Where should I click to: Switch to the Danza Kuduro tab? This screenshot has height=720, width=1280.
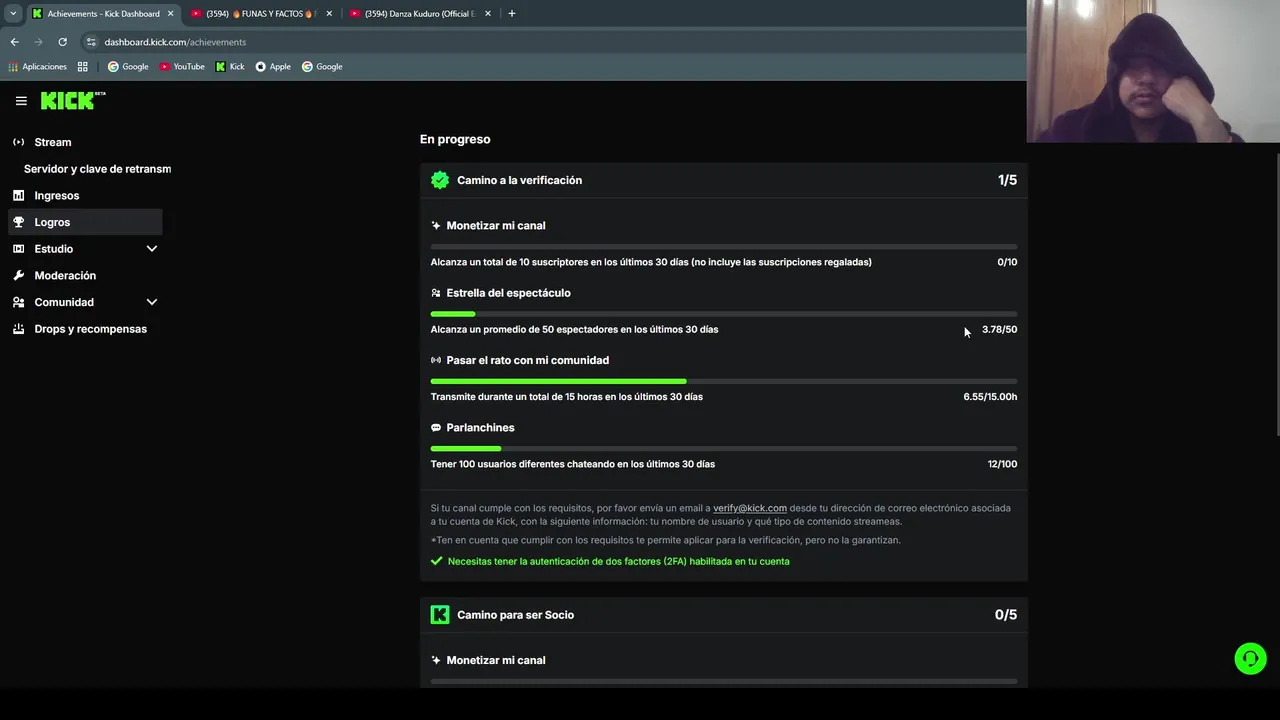point(418,14)
